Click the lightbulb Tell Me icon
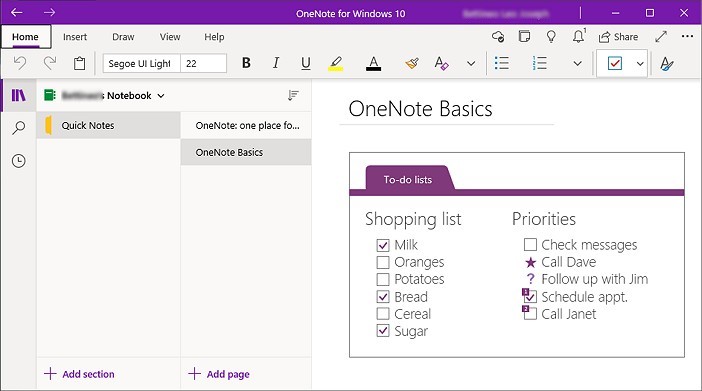Viewport: 702px width, 391px height. (551, 37)
